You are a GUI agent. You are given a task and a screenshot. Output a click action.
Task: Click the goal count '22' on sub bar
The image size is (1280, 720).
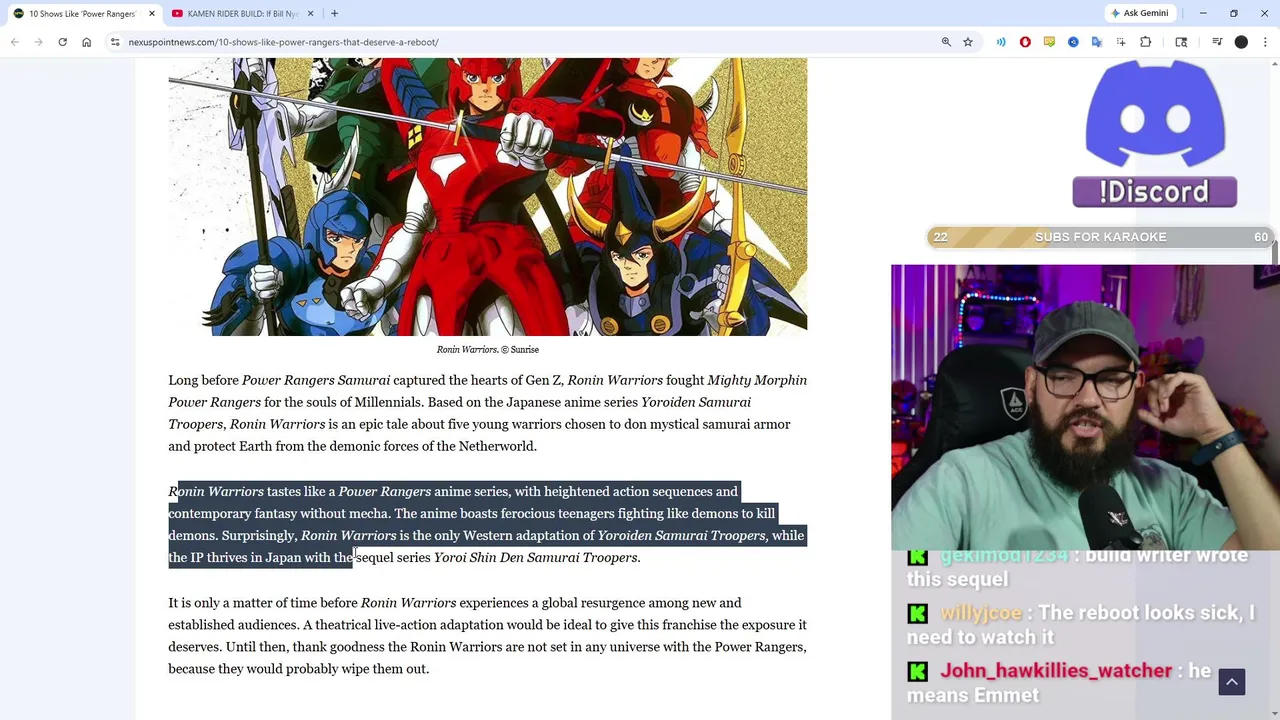(940, 237)
